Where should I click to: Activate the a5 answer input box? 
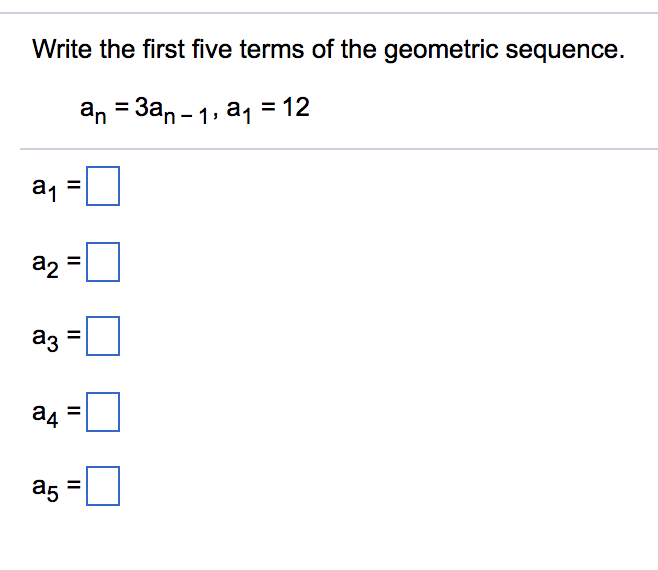[x=103, y=487]
